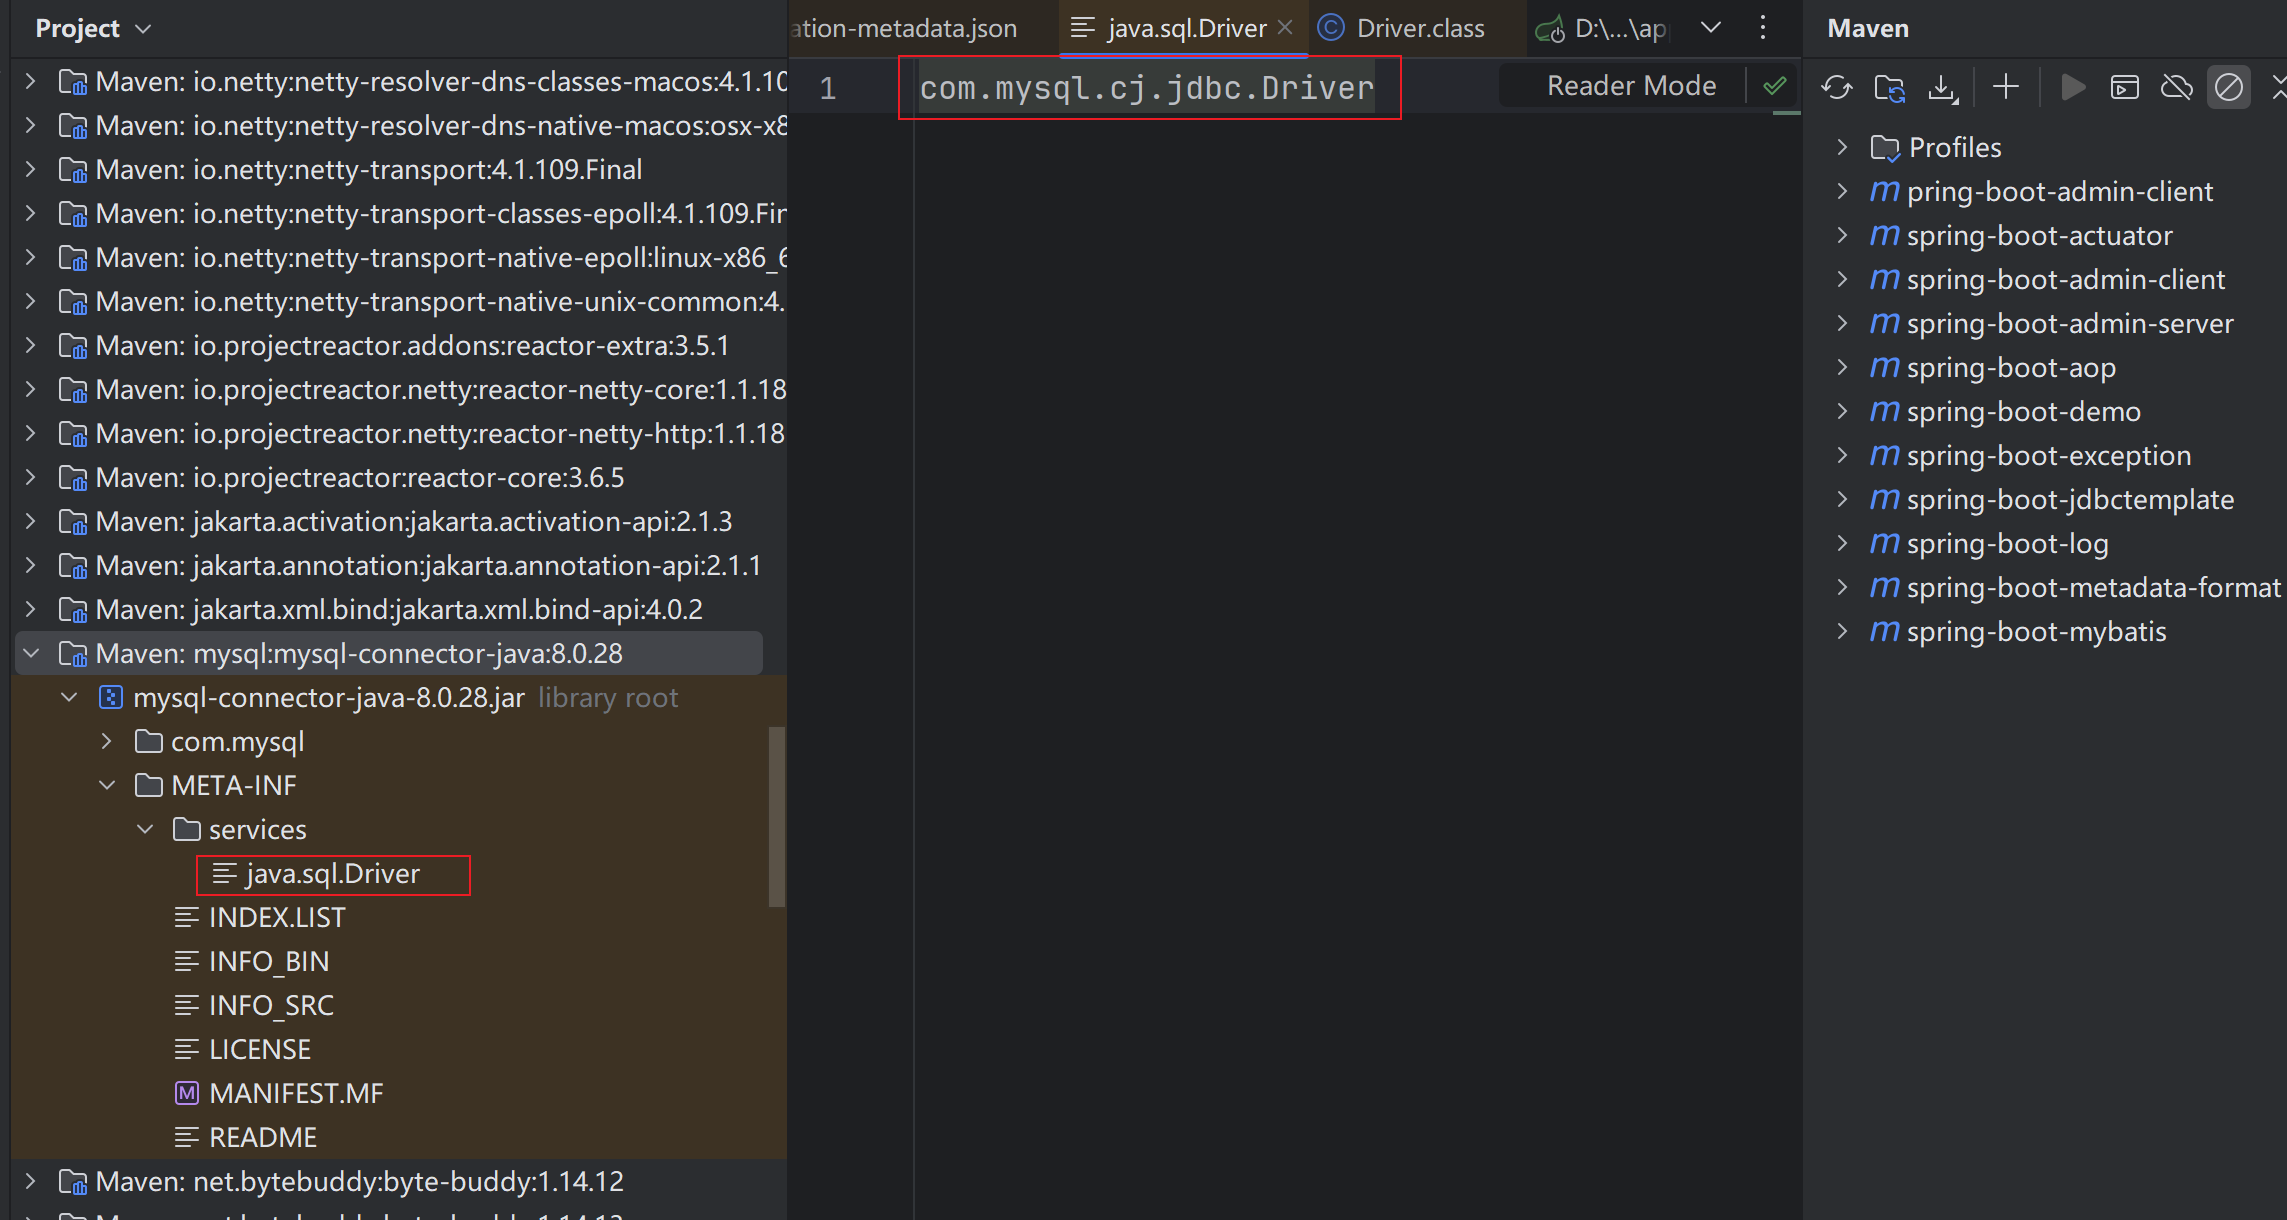Select pring-boot-admin-client Maven module icon
Image resolution: width=2287 pixels, height=1220 pixels.
point(1885,192)
